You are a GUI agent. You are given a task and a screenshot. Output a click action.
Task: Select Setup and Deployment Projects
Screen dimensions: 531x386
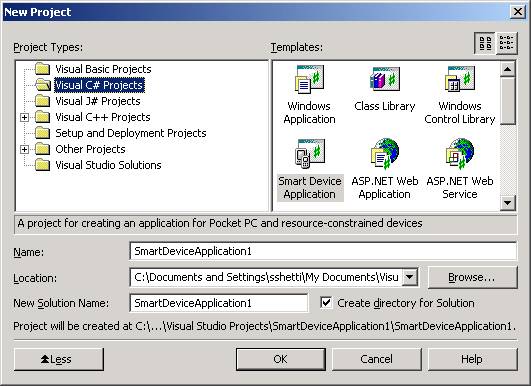click(x=131, y=133)
